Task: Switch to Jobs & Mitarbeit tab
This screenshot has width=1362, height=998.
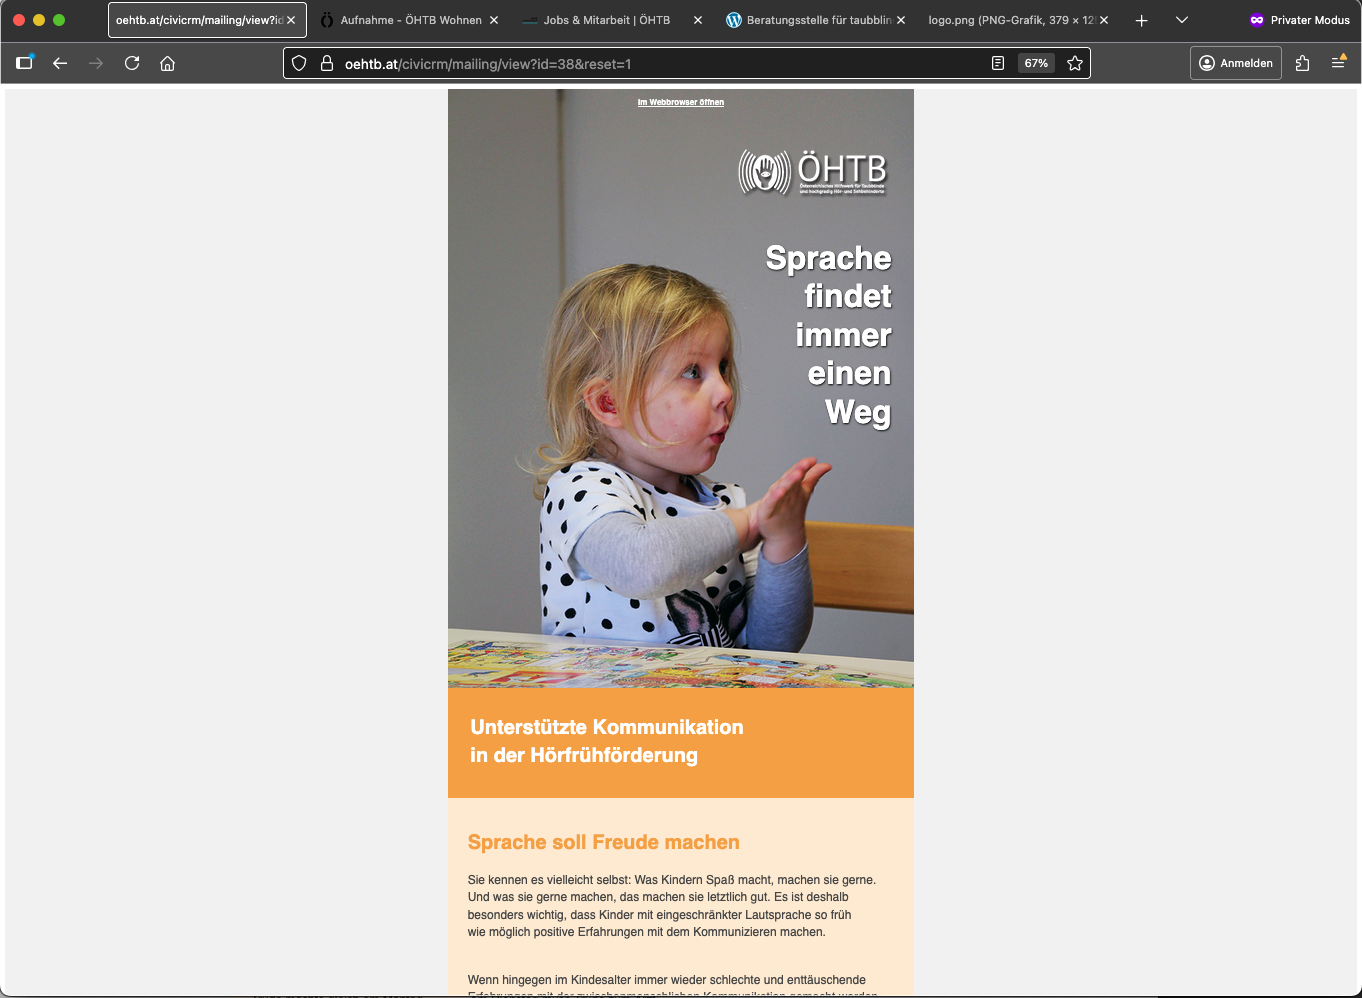Action: (606, 20)
